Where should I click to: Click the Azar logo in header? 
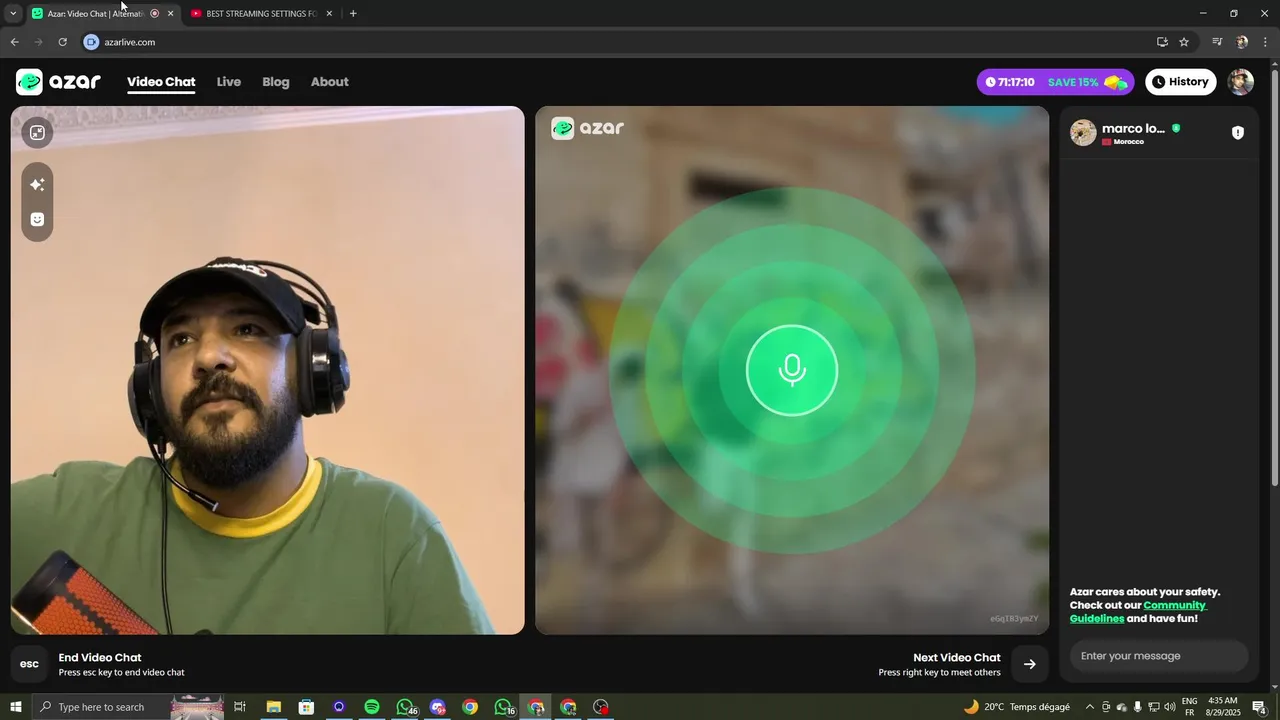[x=58, y=82]
